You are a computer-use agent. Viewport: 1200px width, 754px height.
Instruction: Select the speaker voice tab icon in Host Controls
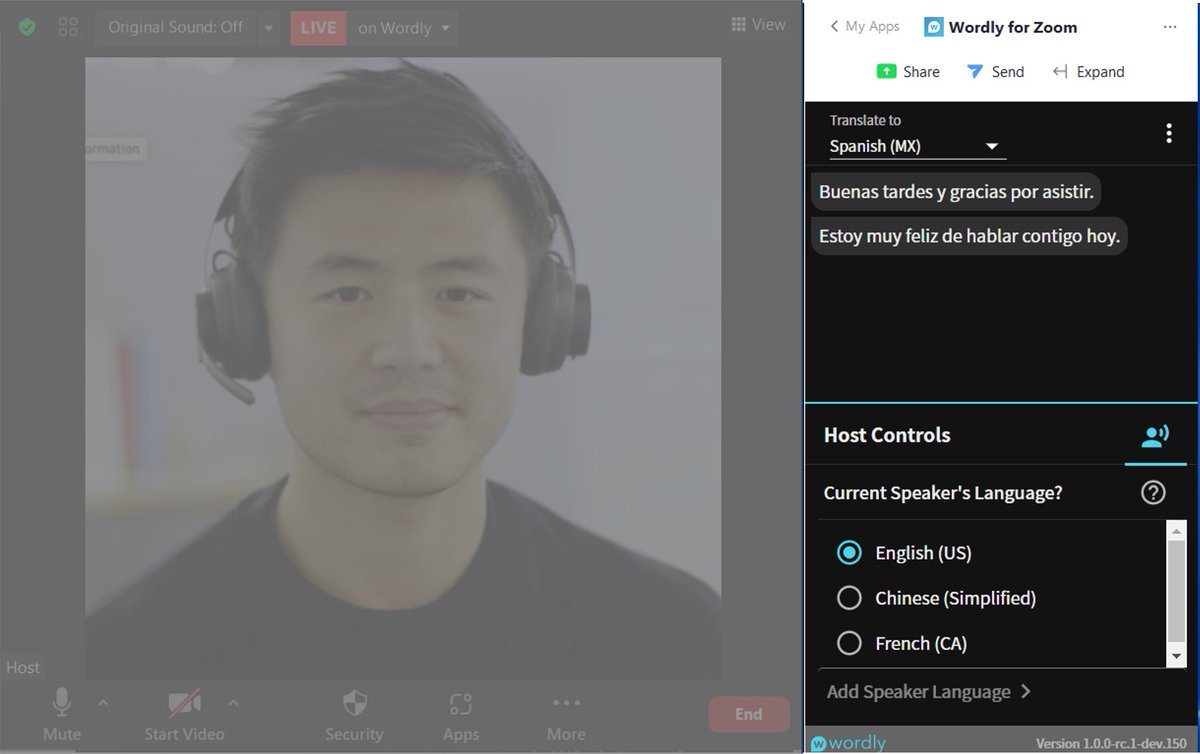(x=1155, y=436)
